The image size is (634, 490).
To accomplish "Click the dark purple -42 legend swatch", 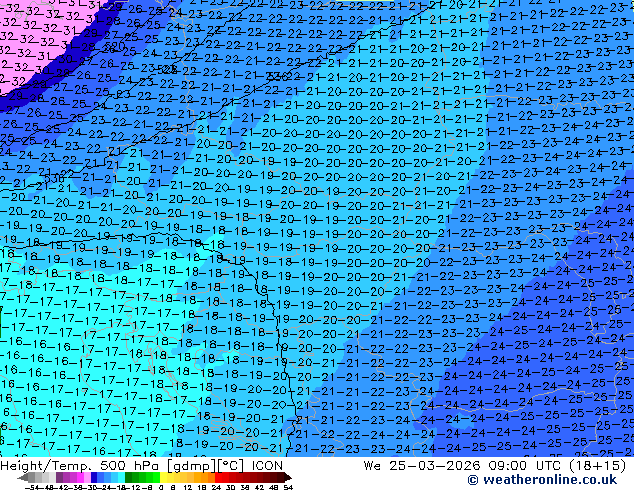I will point(59,477).
